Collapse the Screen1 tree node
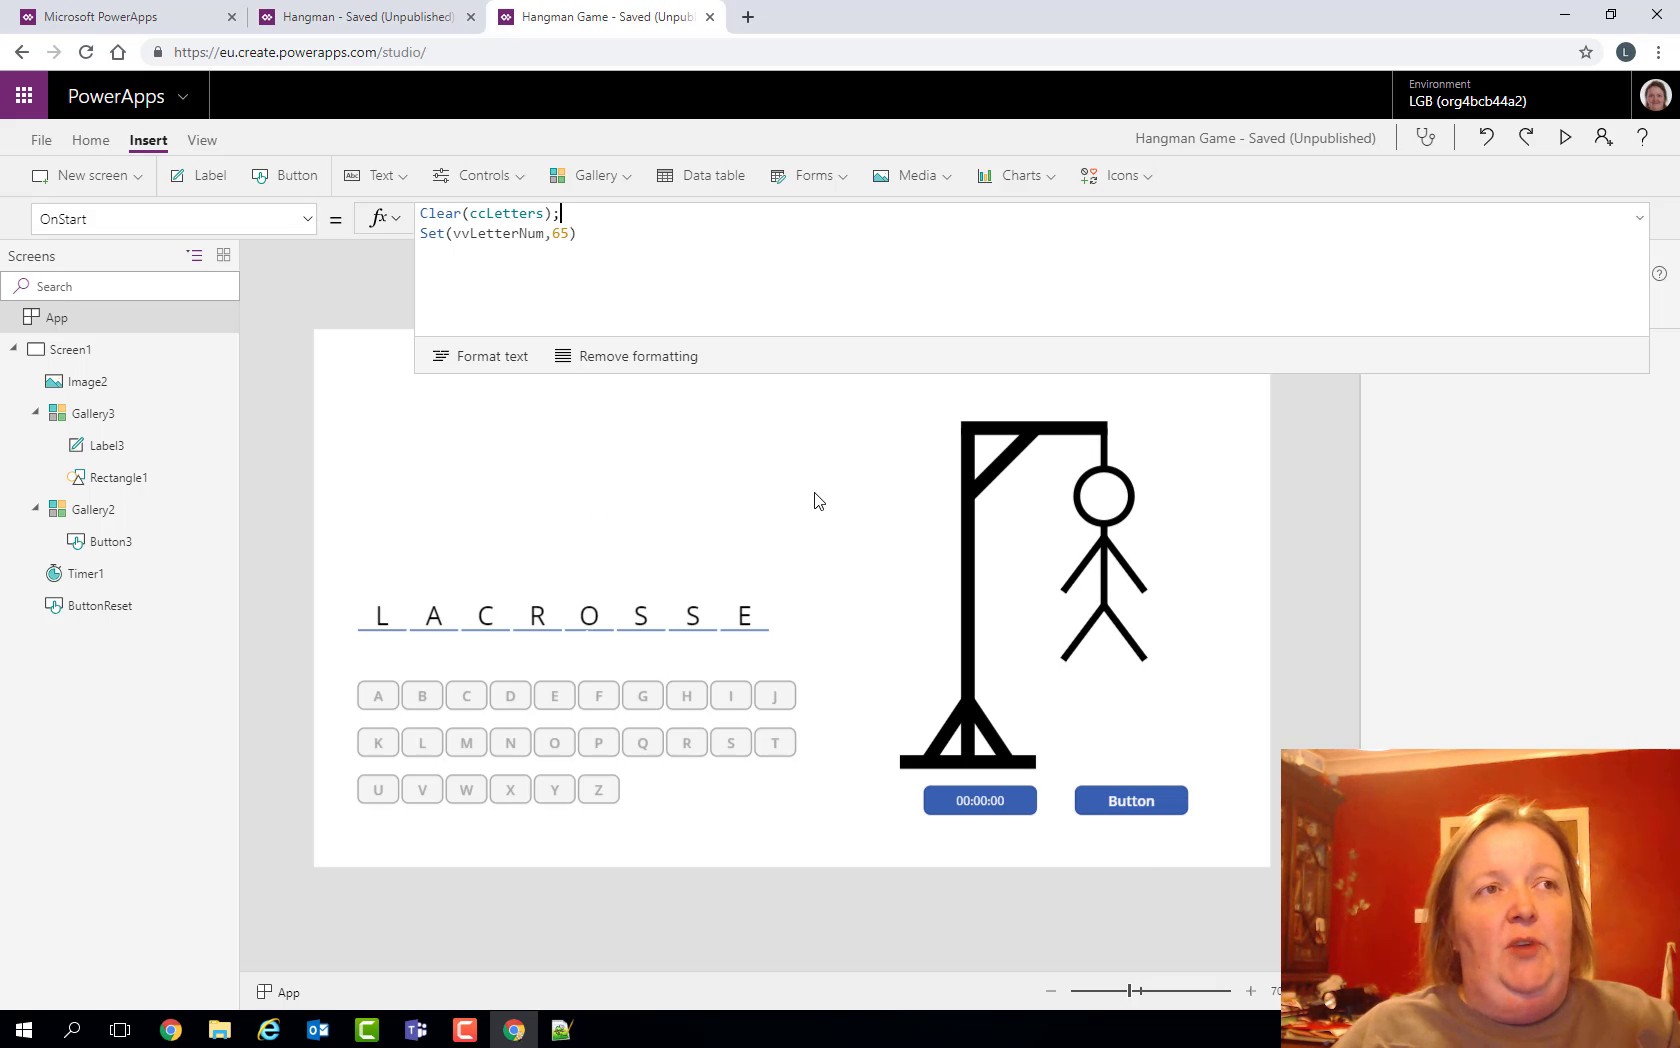1680x1048 pixels. [14, 349]
